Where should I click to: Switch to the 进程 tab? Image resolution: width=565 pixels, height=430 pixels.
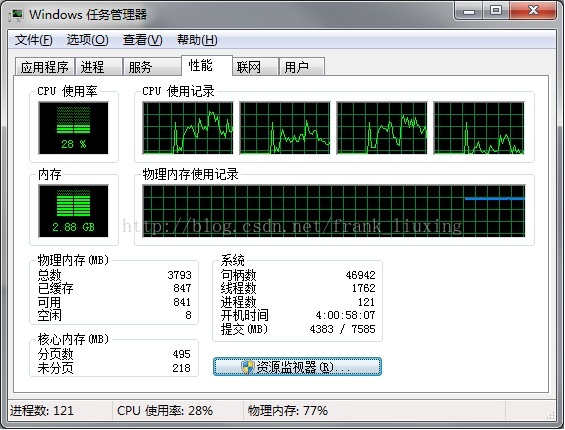click(98, 67)
